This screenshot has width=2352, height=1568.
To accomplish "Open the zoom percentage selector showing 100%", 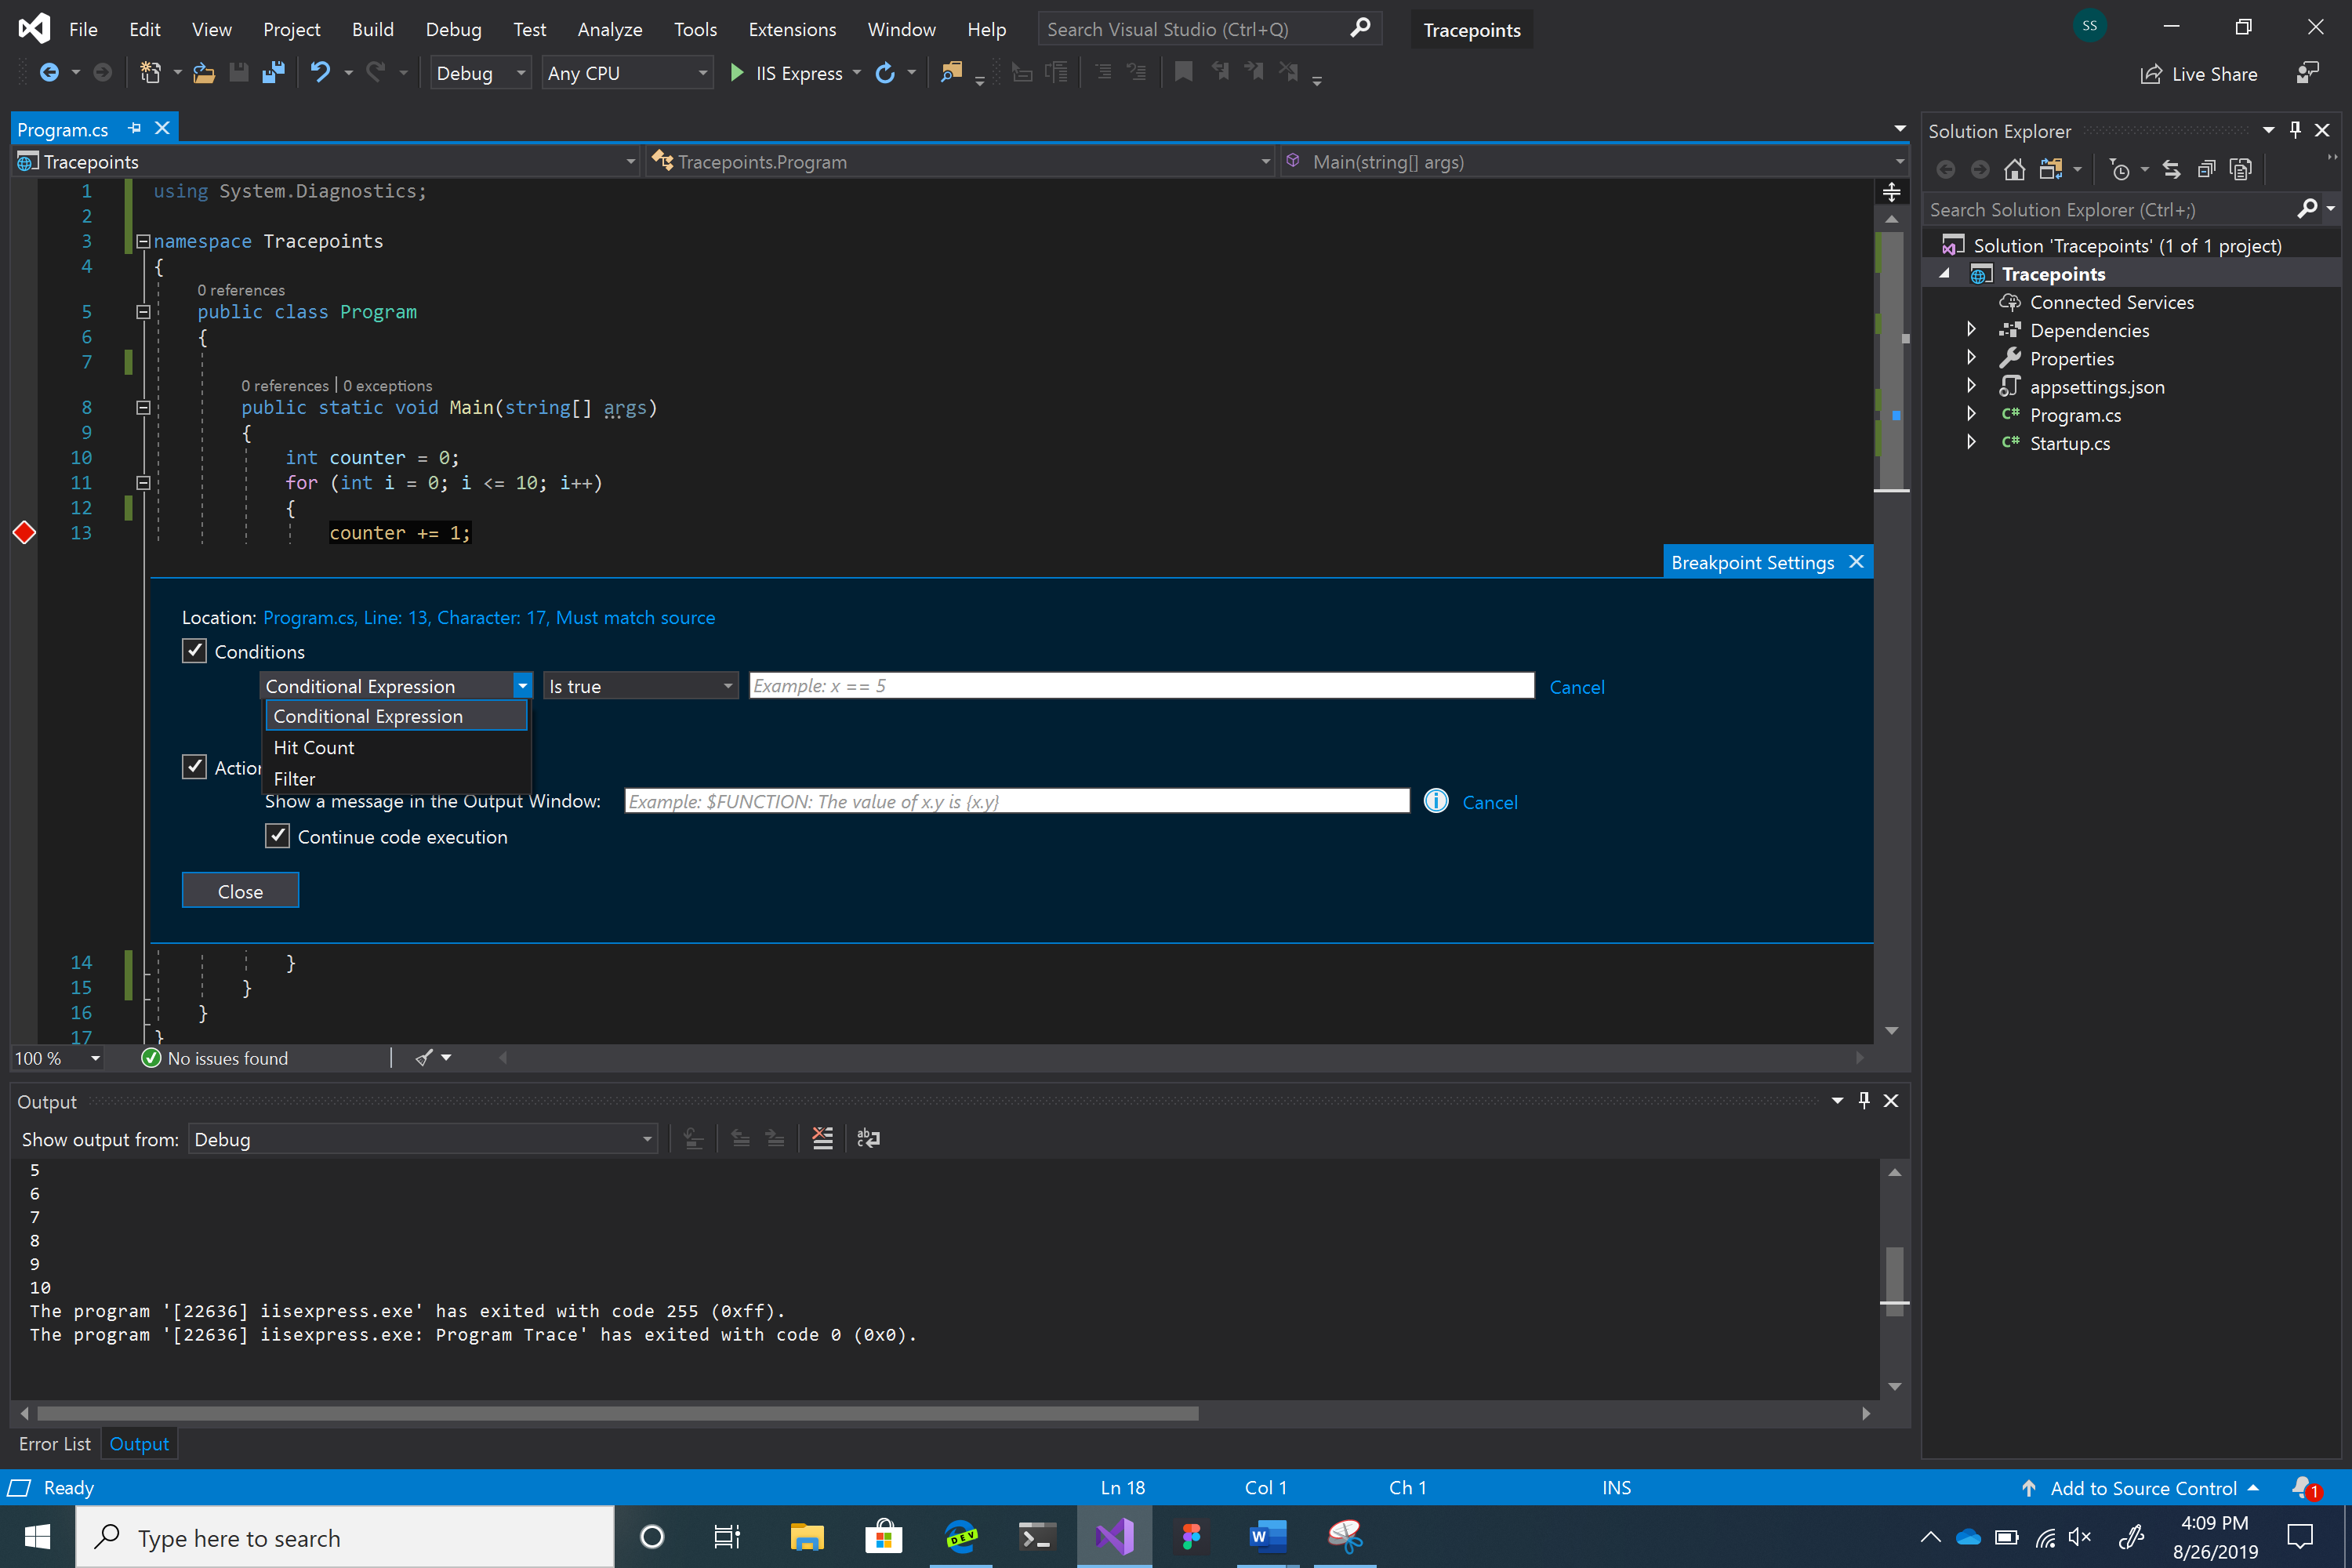I will 56,1058.
